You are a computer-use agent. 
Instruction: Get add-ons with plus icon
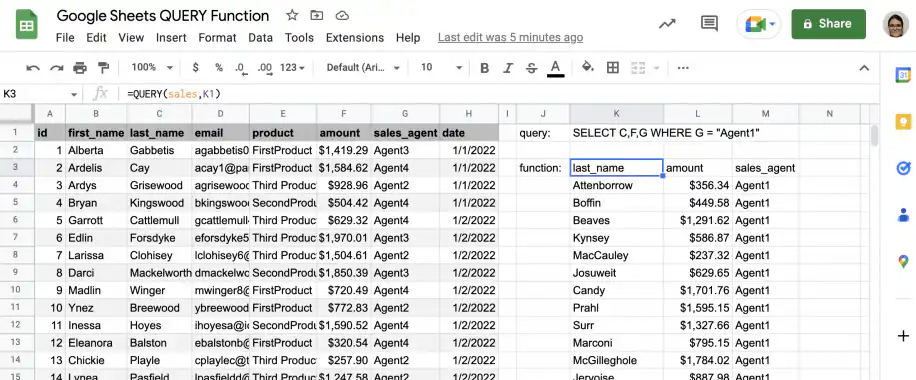pos(903,336)
